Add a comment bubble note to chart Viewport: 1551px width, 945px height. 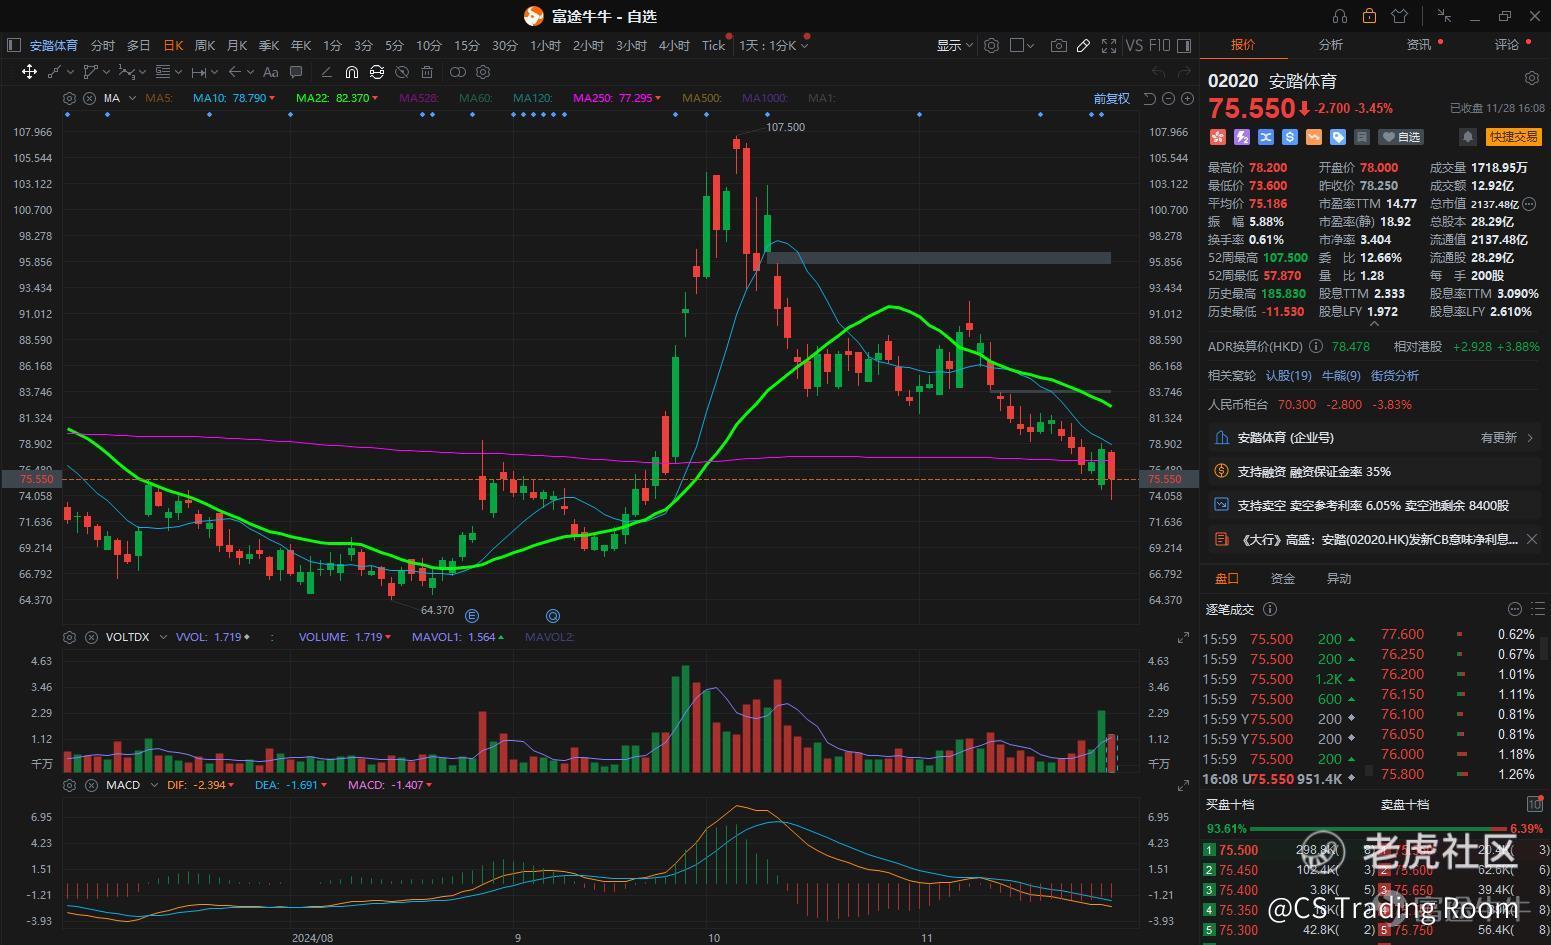click(296, 72)
